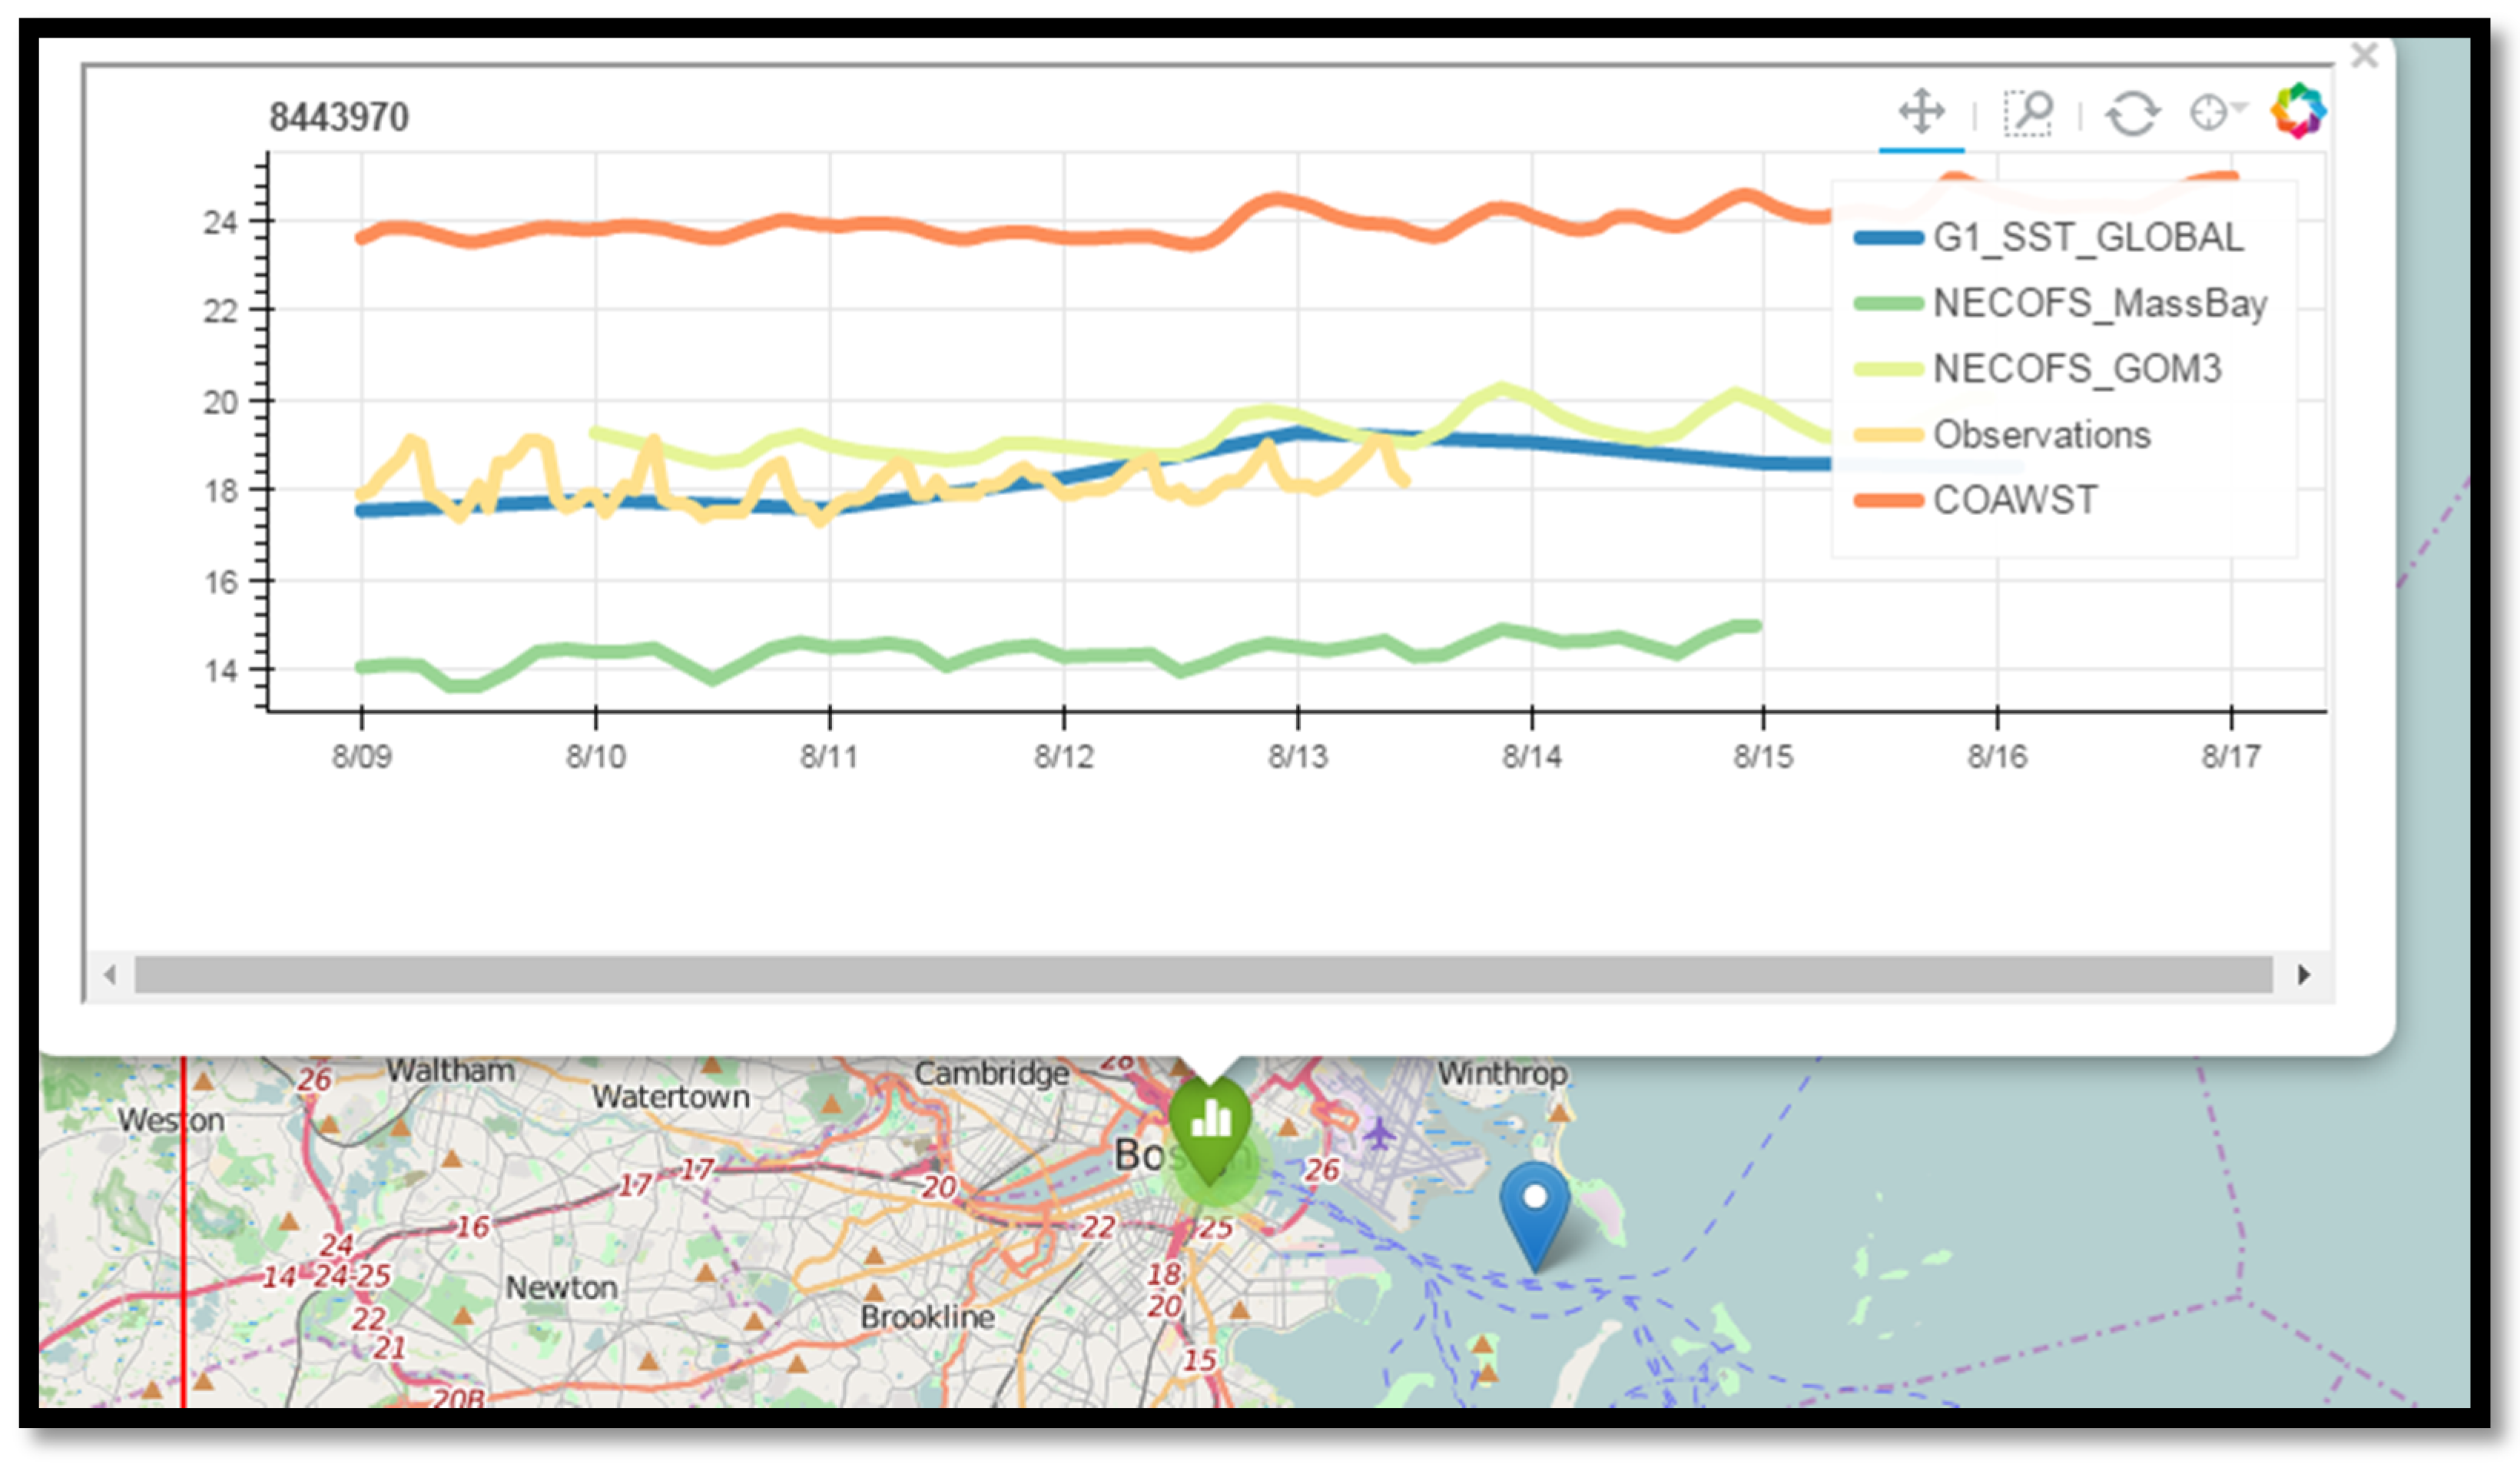
Task: Close the chart popup
Action: tap(2364, 55)
